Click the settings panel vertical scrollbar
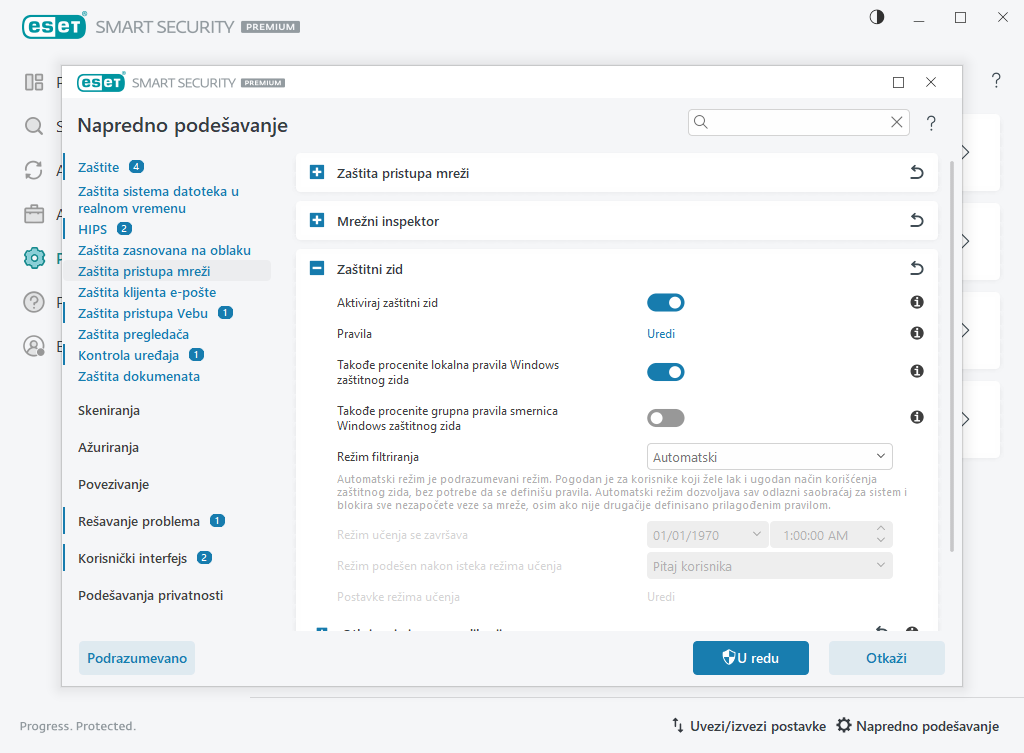This screenshot has width=1024, height=753. tap(951, 360)
